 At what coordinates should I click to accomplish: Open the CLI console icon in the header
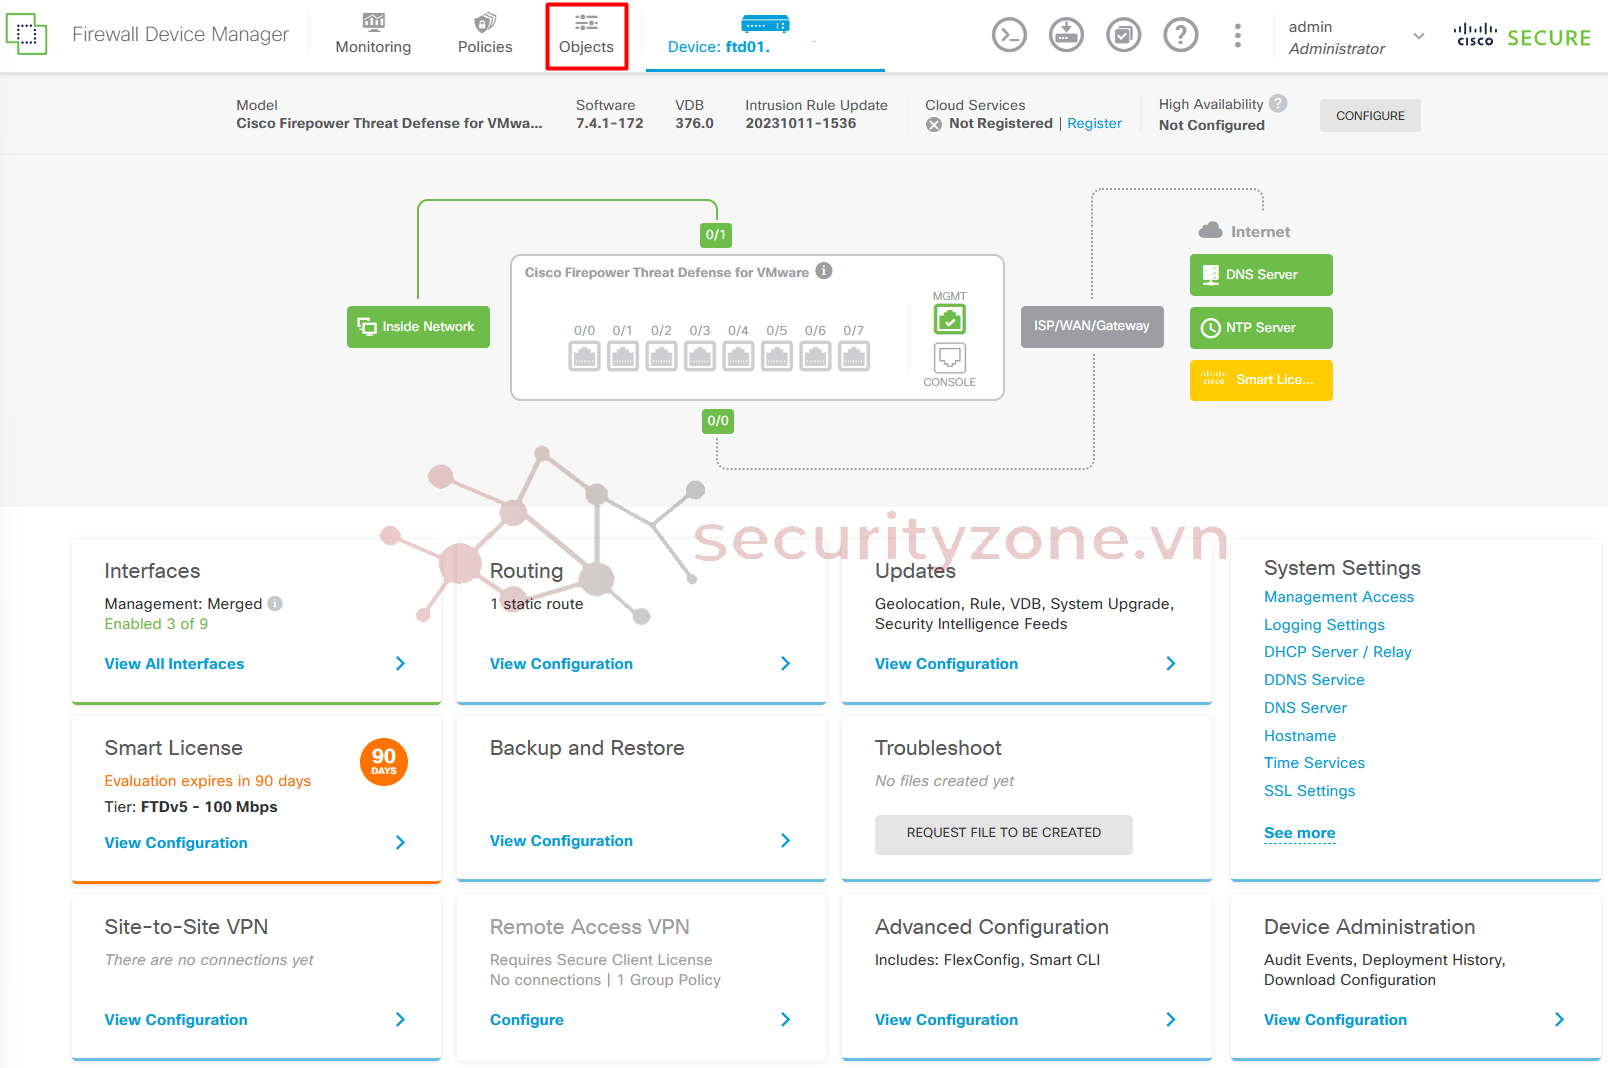coord(1009,36)
